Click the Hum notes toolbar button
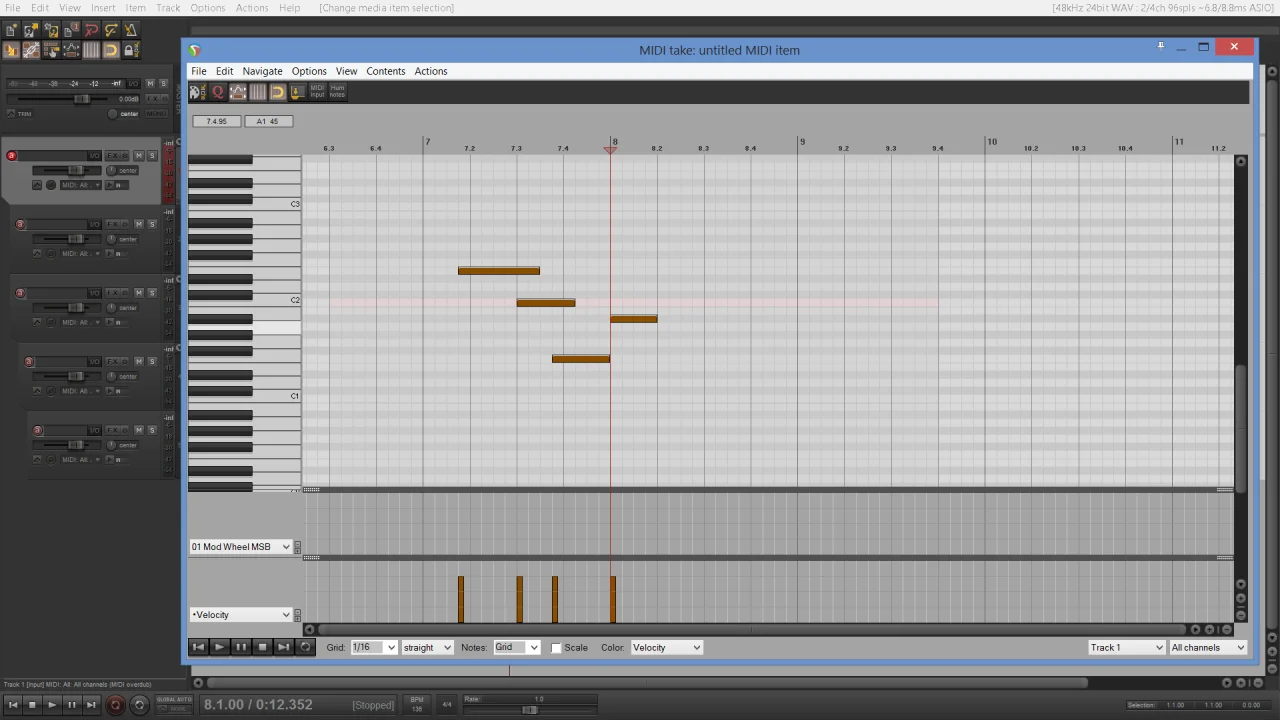Viewport: 1280px width, 720px height. click(x=337, y=91)
